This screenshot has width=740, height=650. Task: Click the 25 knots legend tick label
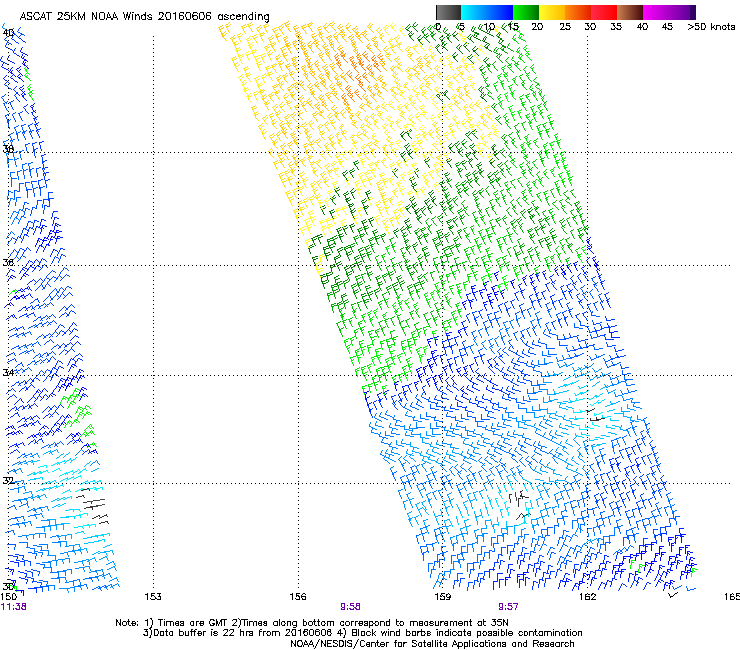pos(565,27)
